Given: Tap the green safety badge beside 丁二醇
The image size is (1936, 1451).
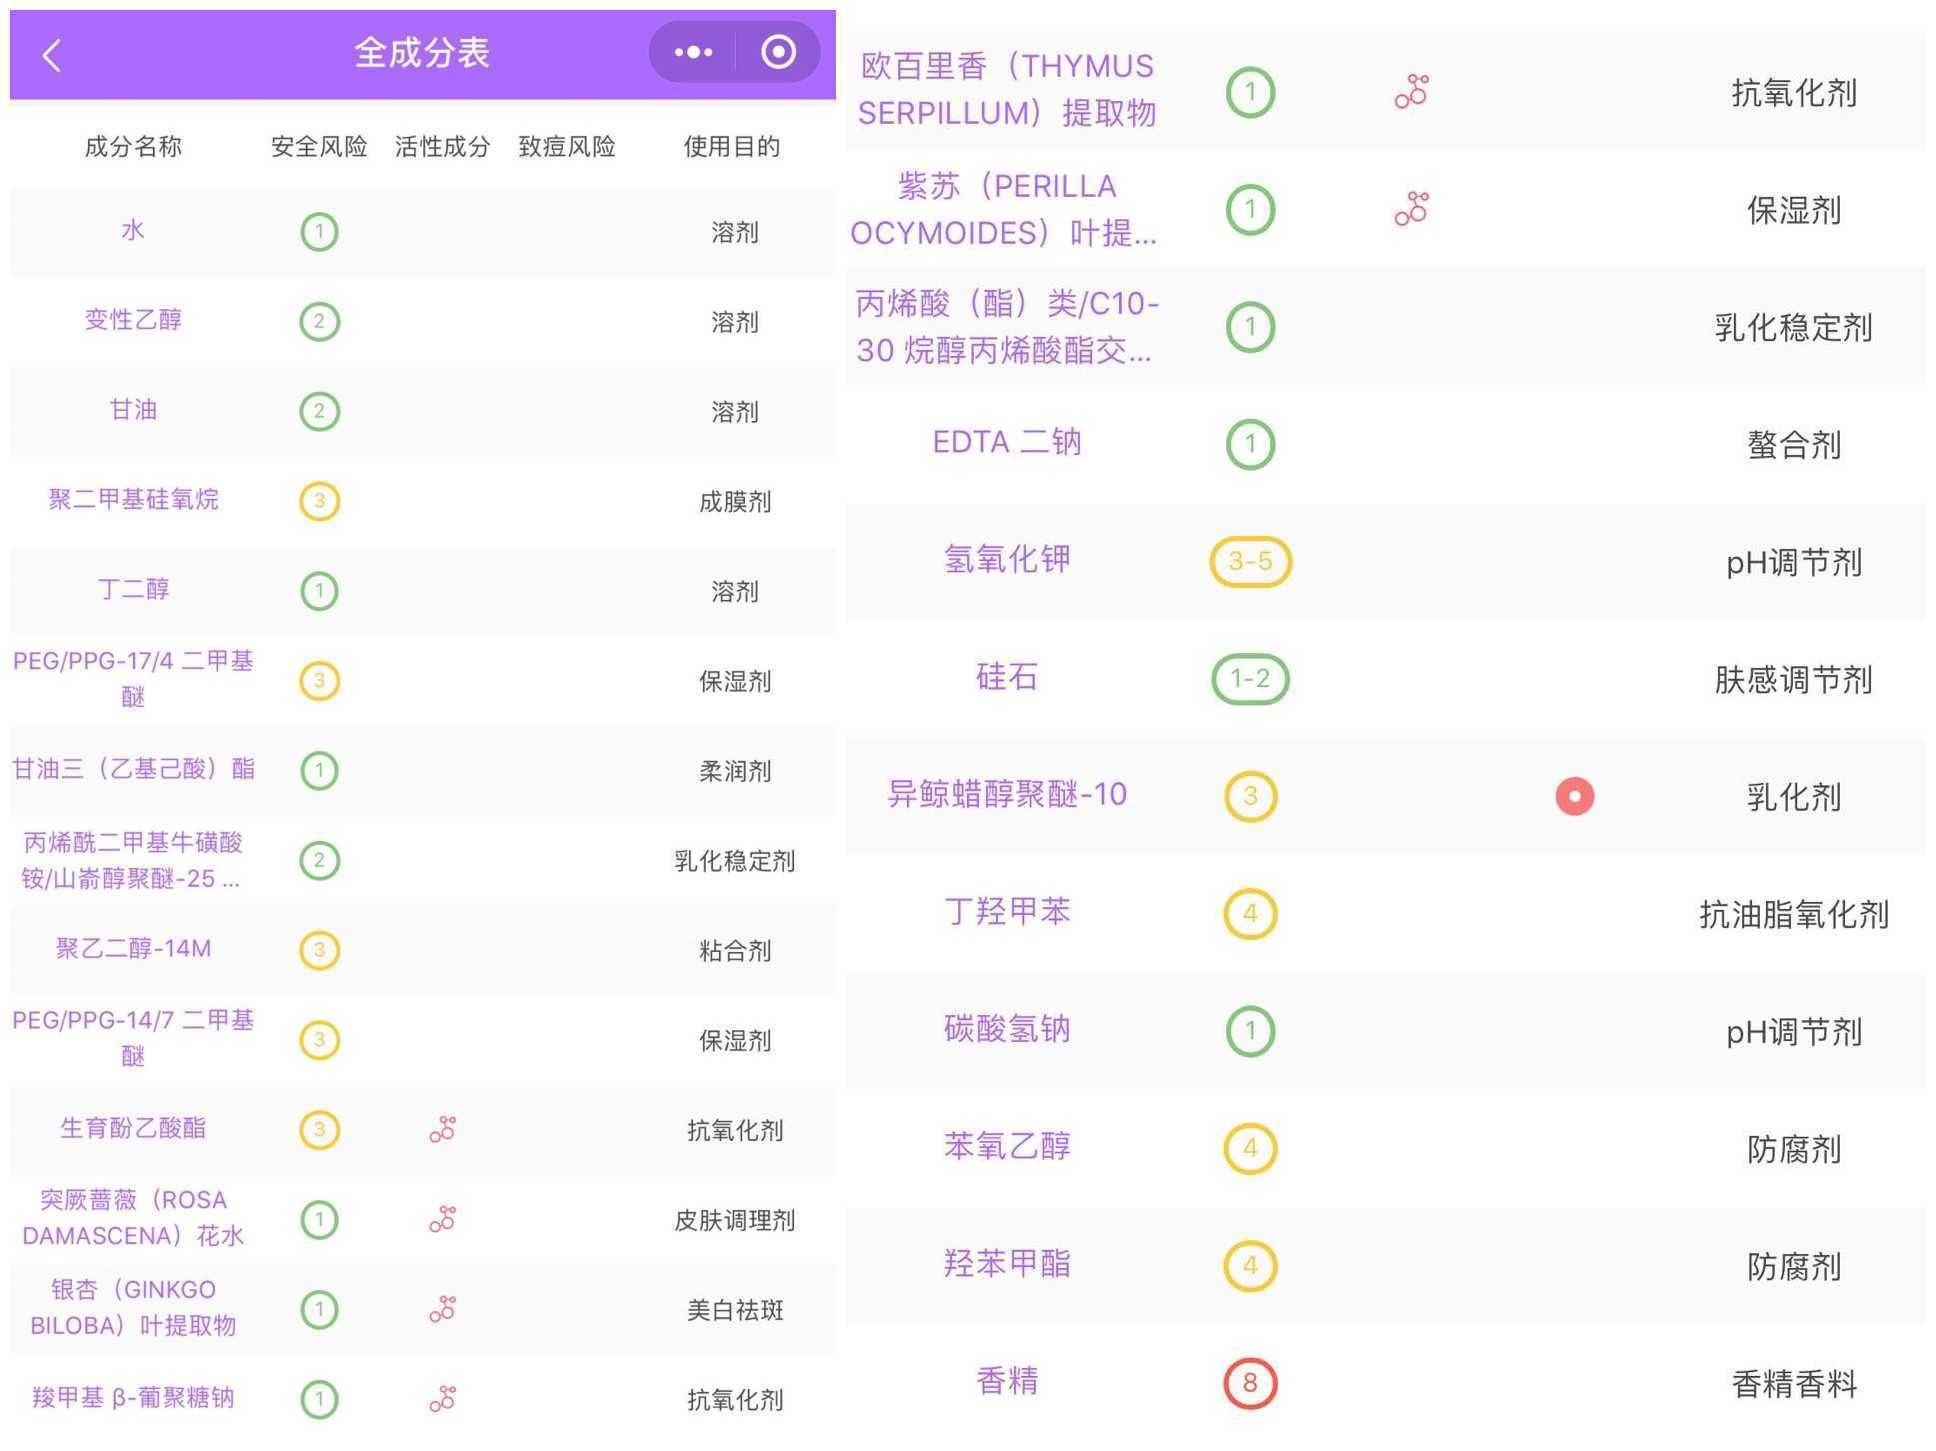Looking at the screenshot, I should click(318, 590).
